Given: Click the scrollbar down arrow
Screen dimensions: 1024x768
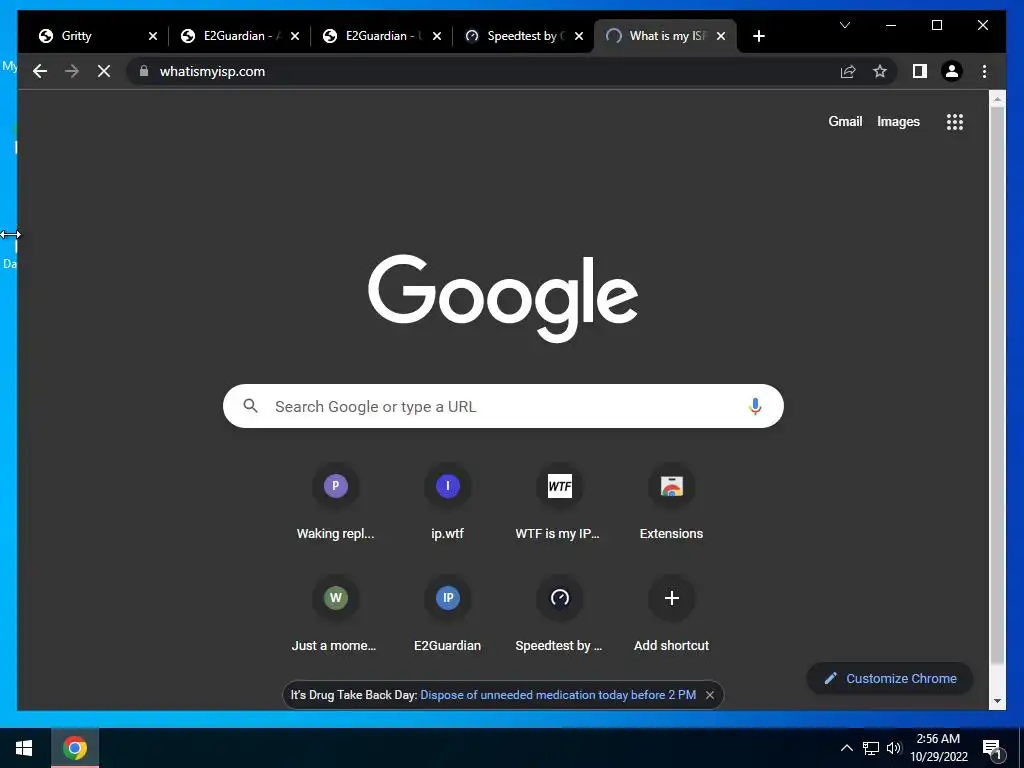Looking at the screenshot, I should tap(997, 701).
